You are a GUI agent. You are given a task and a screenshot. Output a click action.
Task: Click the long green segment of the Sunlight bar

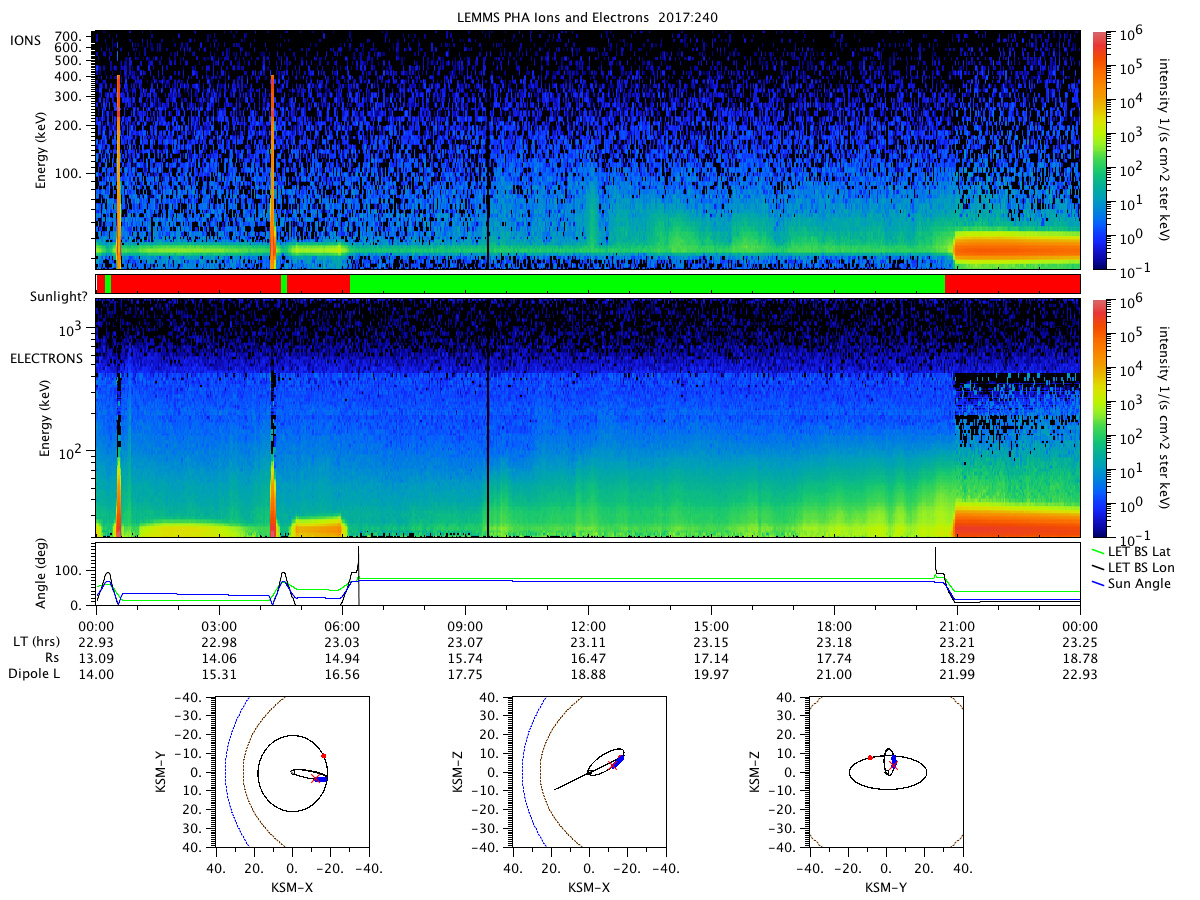(x=647, y=284)
